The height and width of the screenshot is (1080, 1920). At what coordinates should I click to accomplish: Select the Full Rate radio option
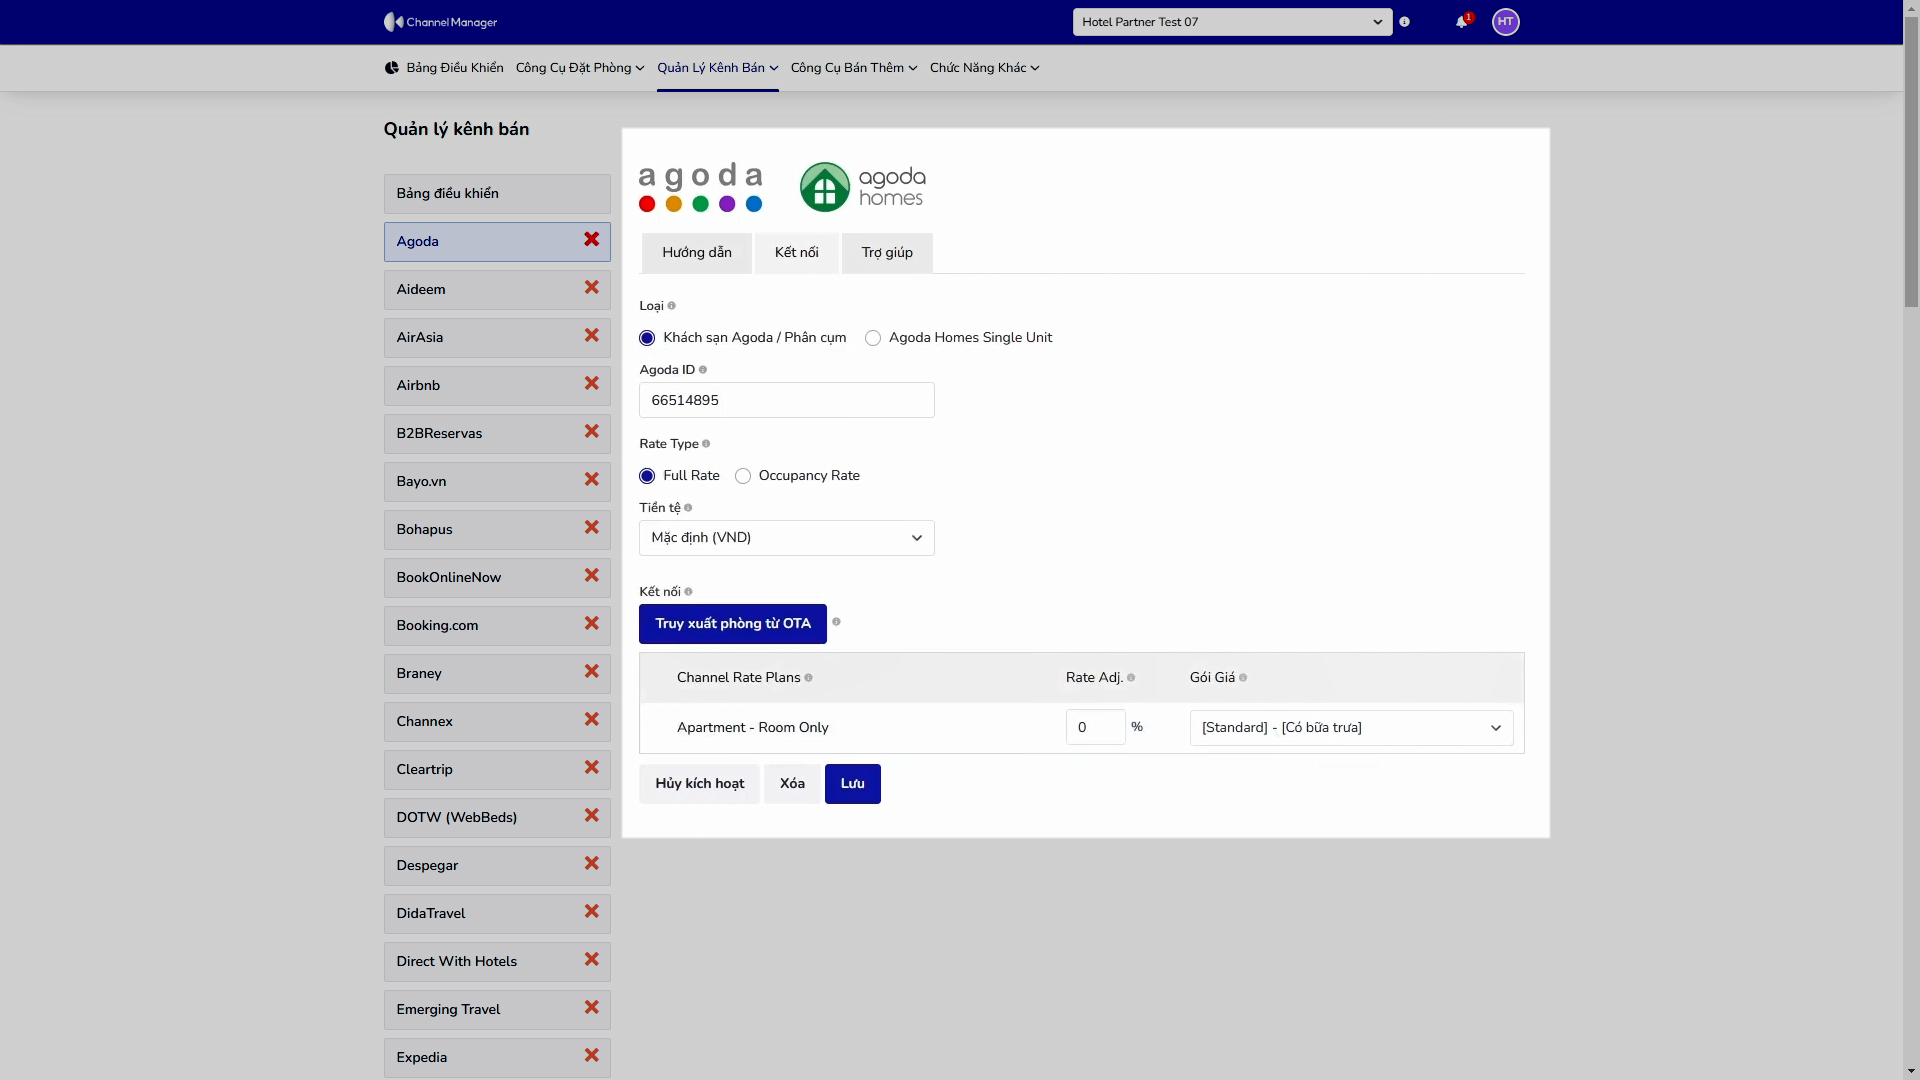[647, 476]
